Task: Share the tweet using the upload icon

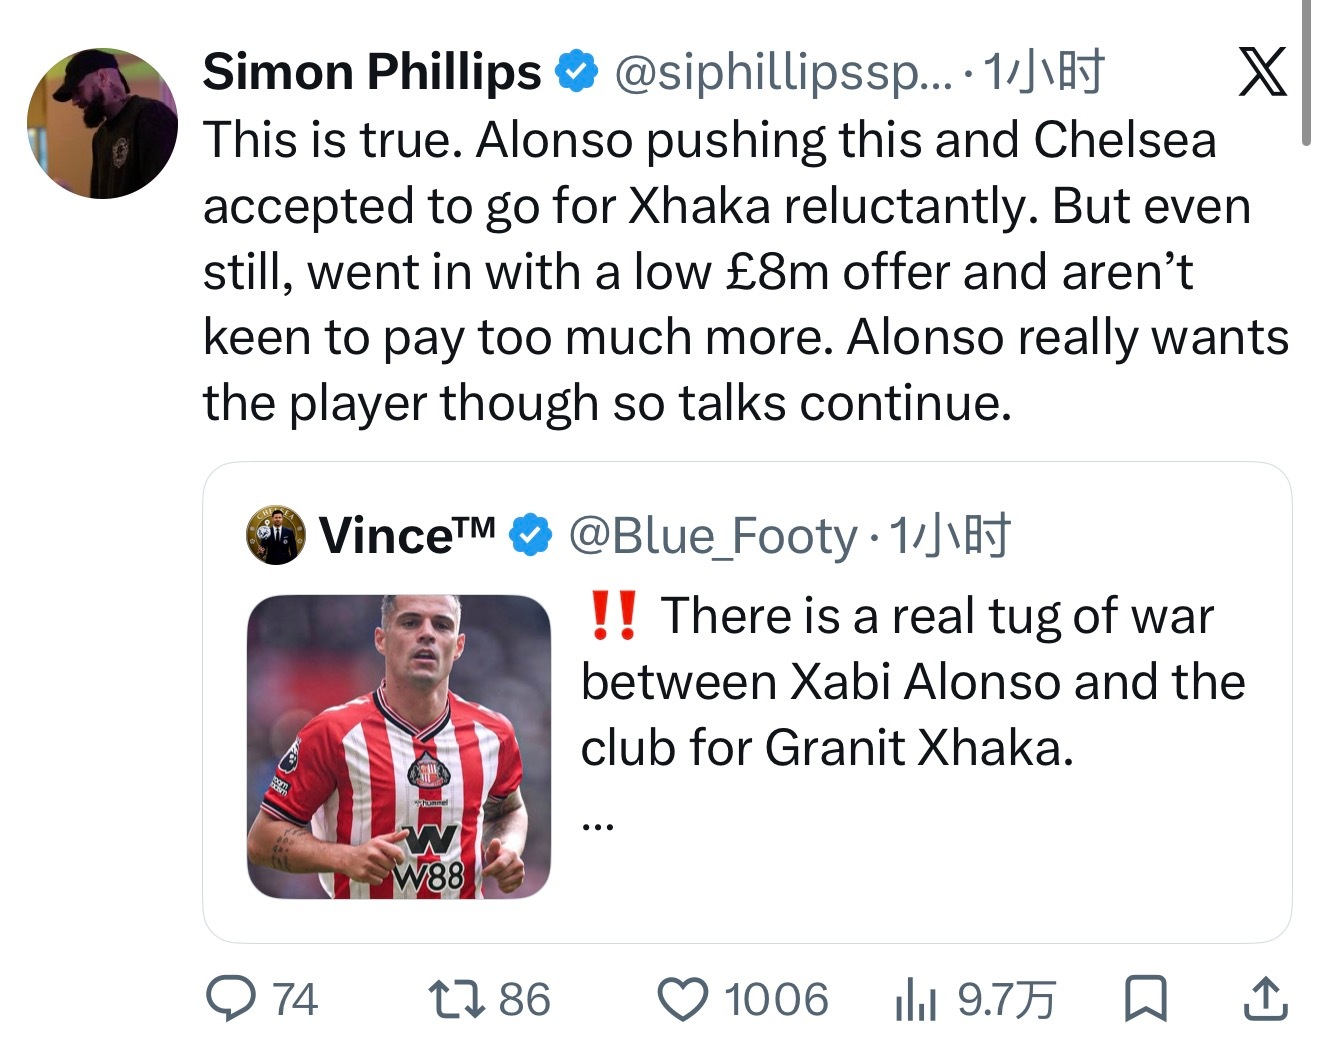Action: (x=1264, y=999)
